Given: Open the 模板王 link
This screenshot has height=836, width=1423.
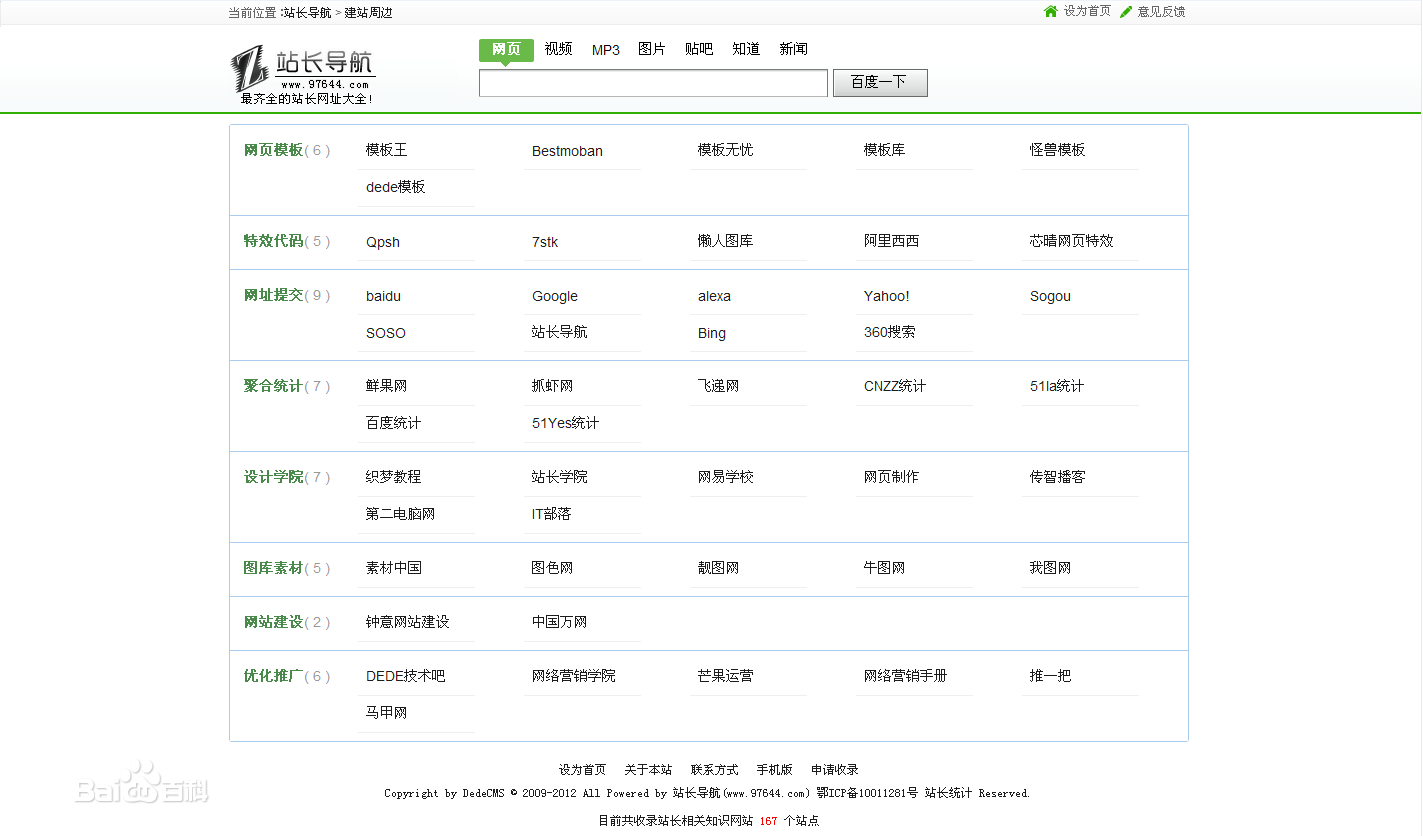Looking at the screenshot, I should (x=386, y=150).
